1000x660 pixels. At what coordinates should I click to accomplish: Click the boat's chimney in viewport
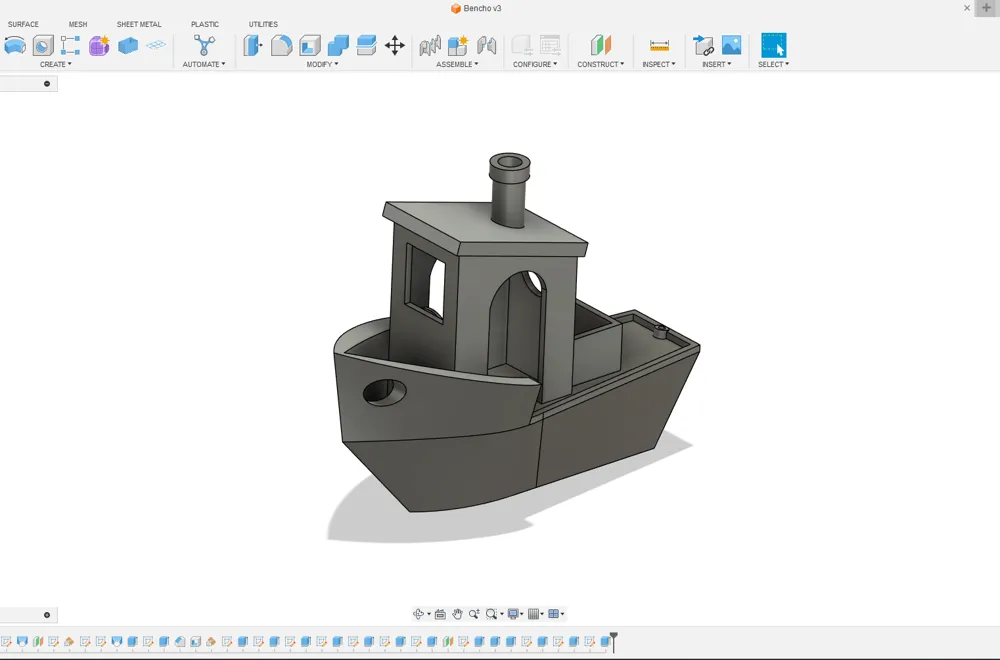[x=509, y=189]
